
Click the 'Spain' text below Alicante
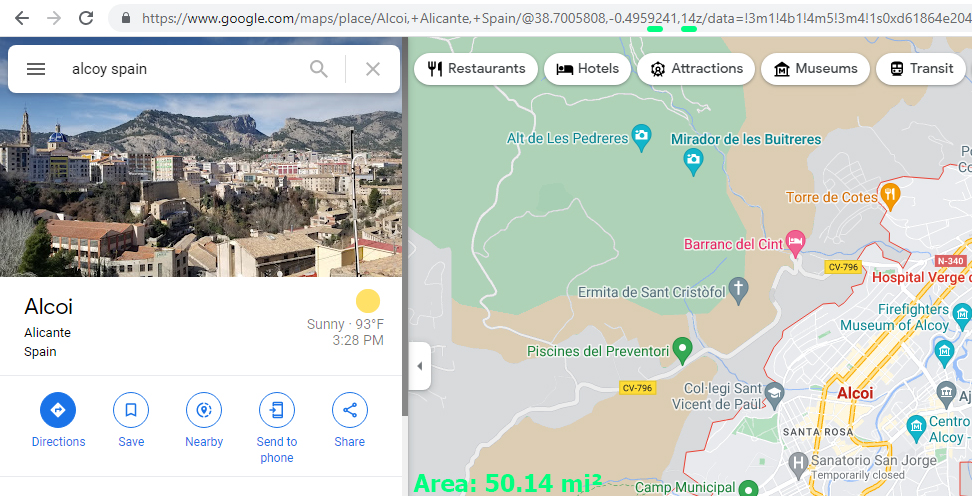[x=40, y=352]
